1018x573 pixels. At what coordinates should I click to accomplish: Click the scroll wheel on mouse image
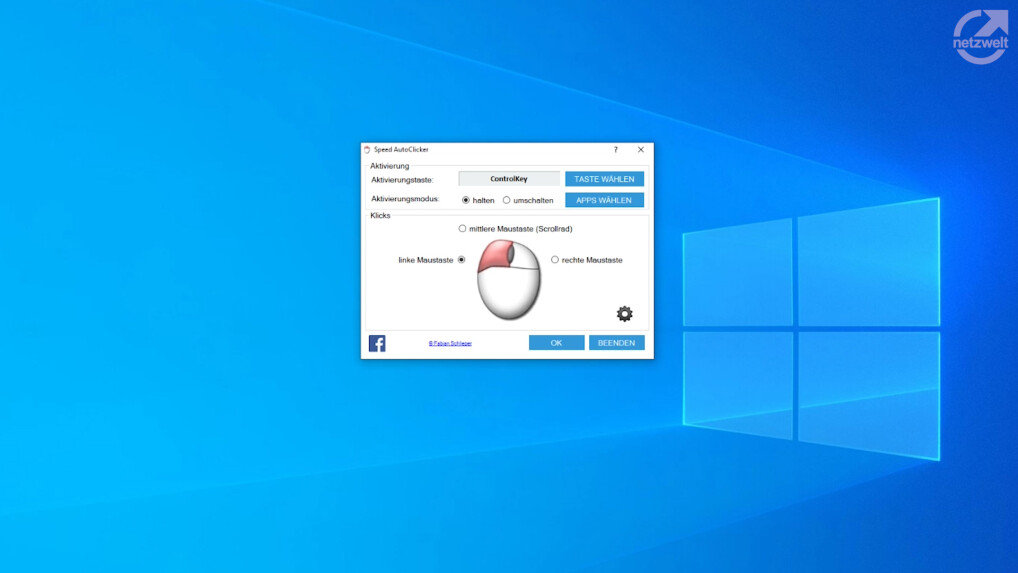[x=509, y=257]
